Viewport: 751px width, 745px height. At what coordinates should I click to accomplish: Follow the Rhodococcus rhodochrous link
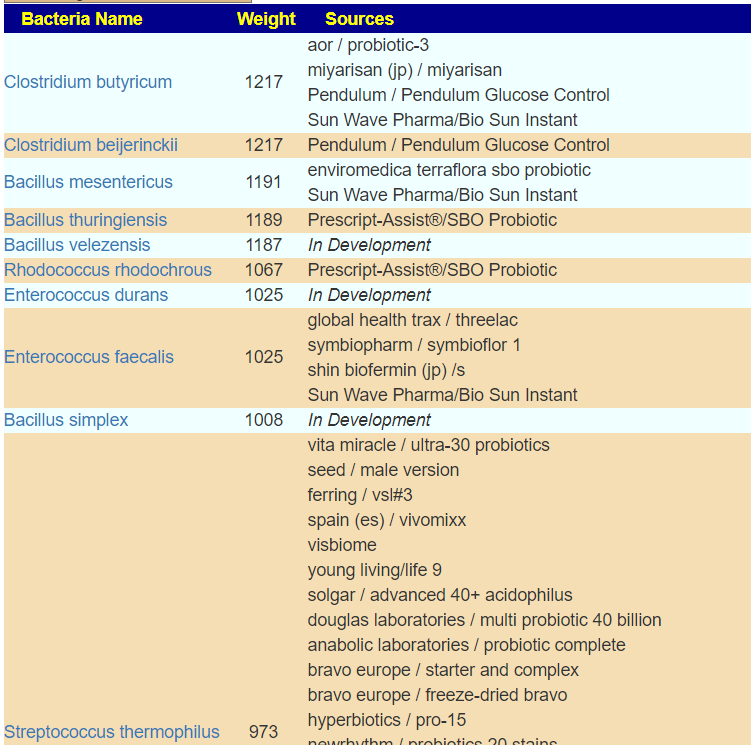[108, 270]
